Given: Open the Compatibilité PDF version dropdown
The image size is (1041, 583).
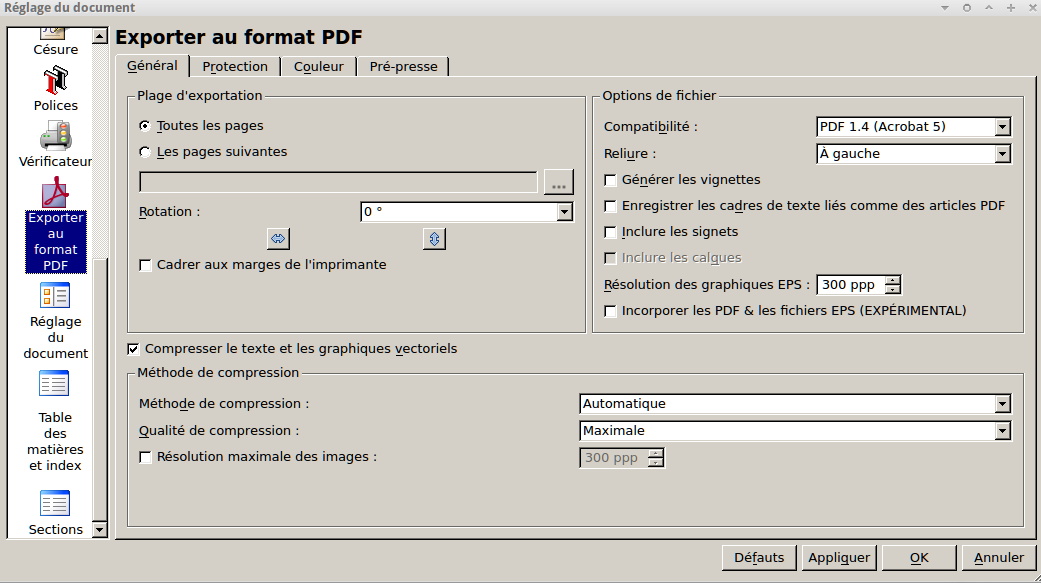Looking at the screenshot, I should click(x=914, y=127).
